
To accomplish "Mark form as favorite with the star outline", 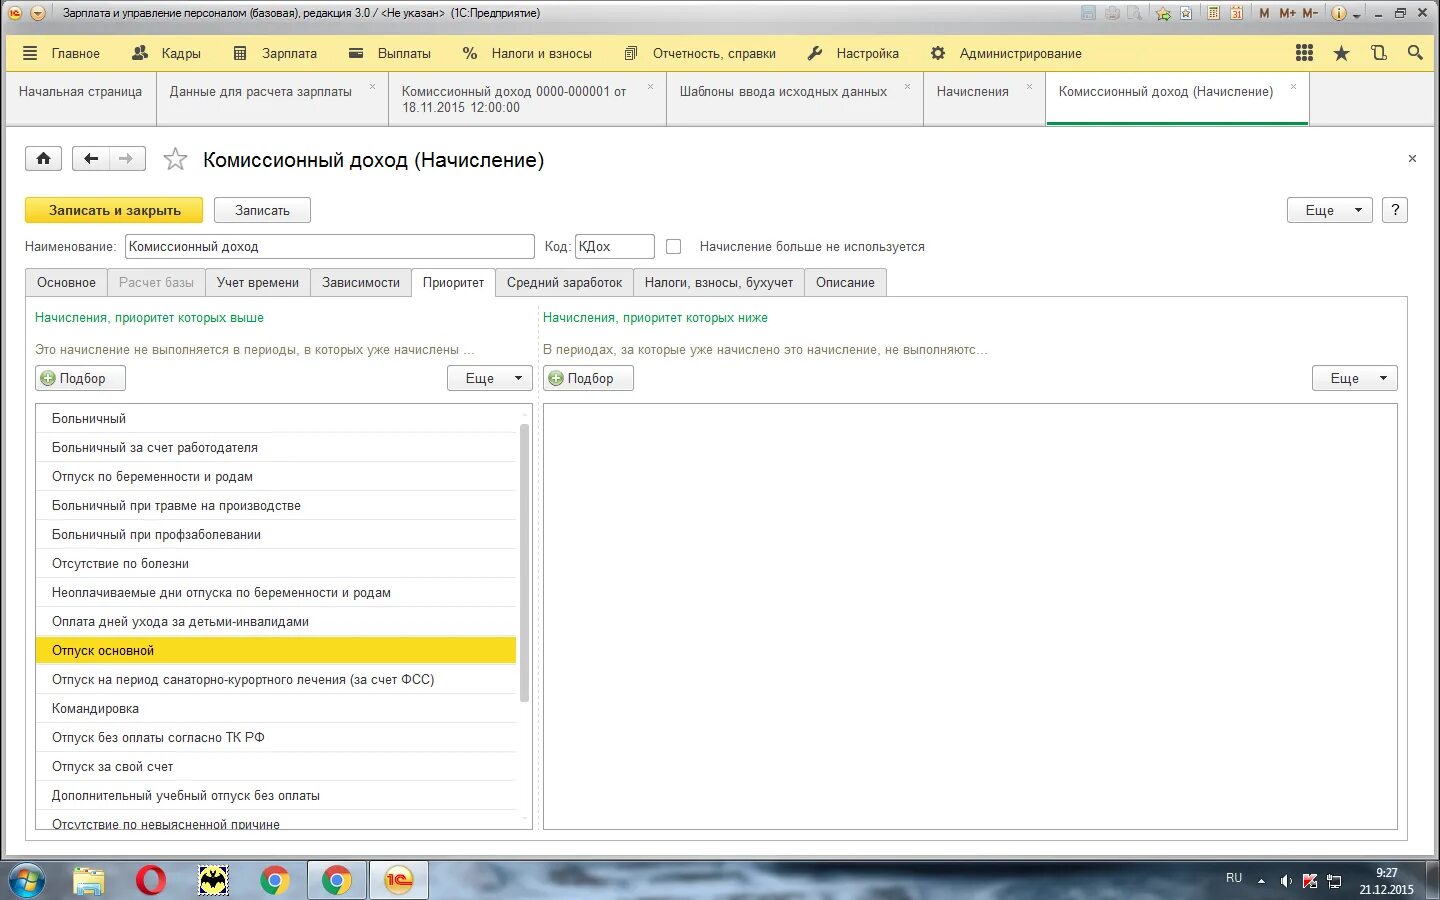I will [x=175, y=159].
